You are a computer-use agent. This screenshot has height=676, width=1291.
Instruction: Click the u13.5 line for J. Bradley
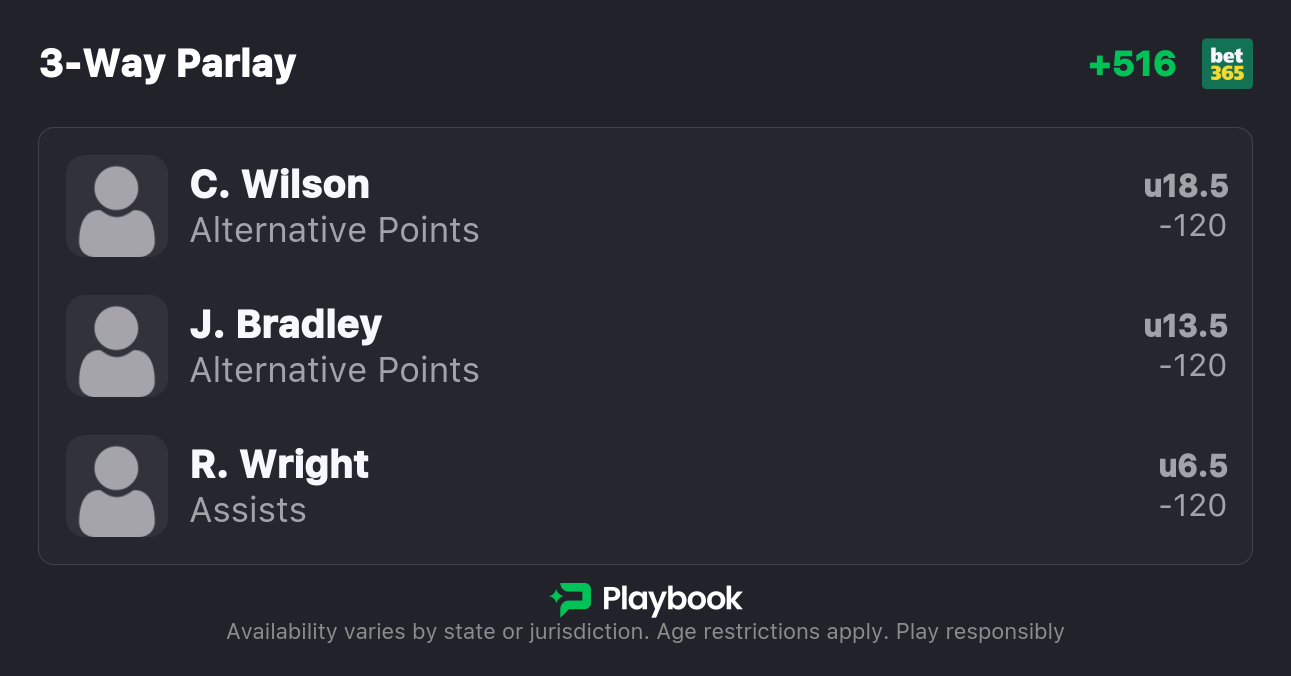click(x=1186, y=326)
